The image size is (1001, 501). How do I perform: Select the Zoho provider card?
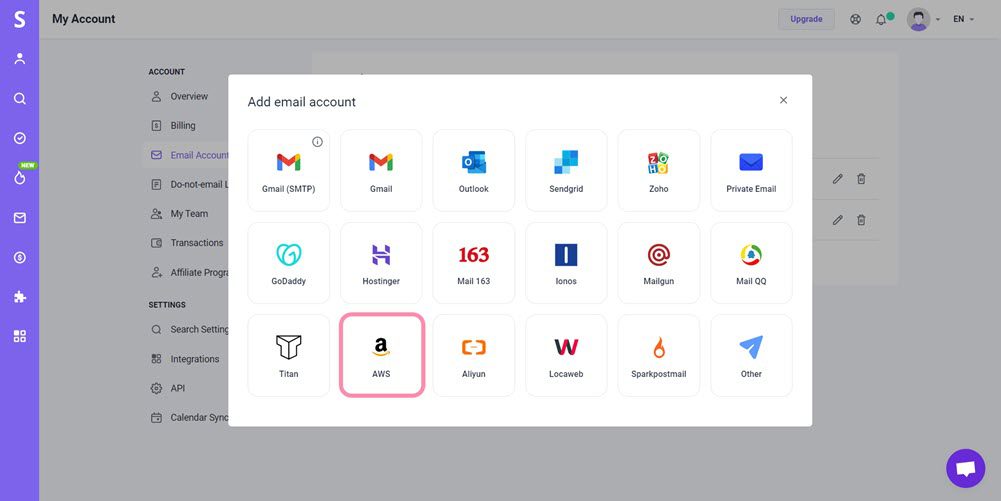pos(659,170)
